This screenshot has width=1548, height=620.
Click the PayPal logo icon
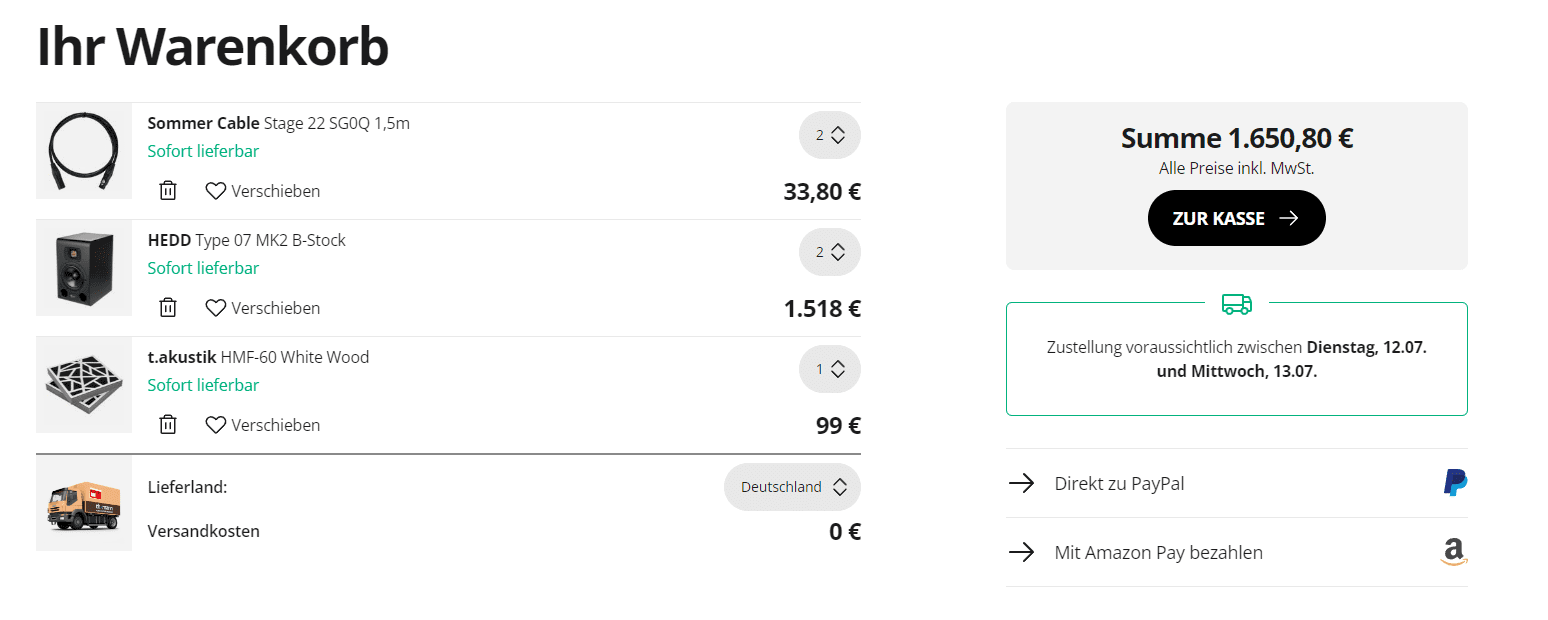pyautogui.click(x=1455, y=482)
